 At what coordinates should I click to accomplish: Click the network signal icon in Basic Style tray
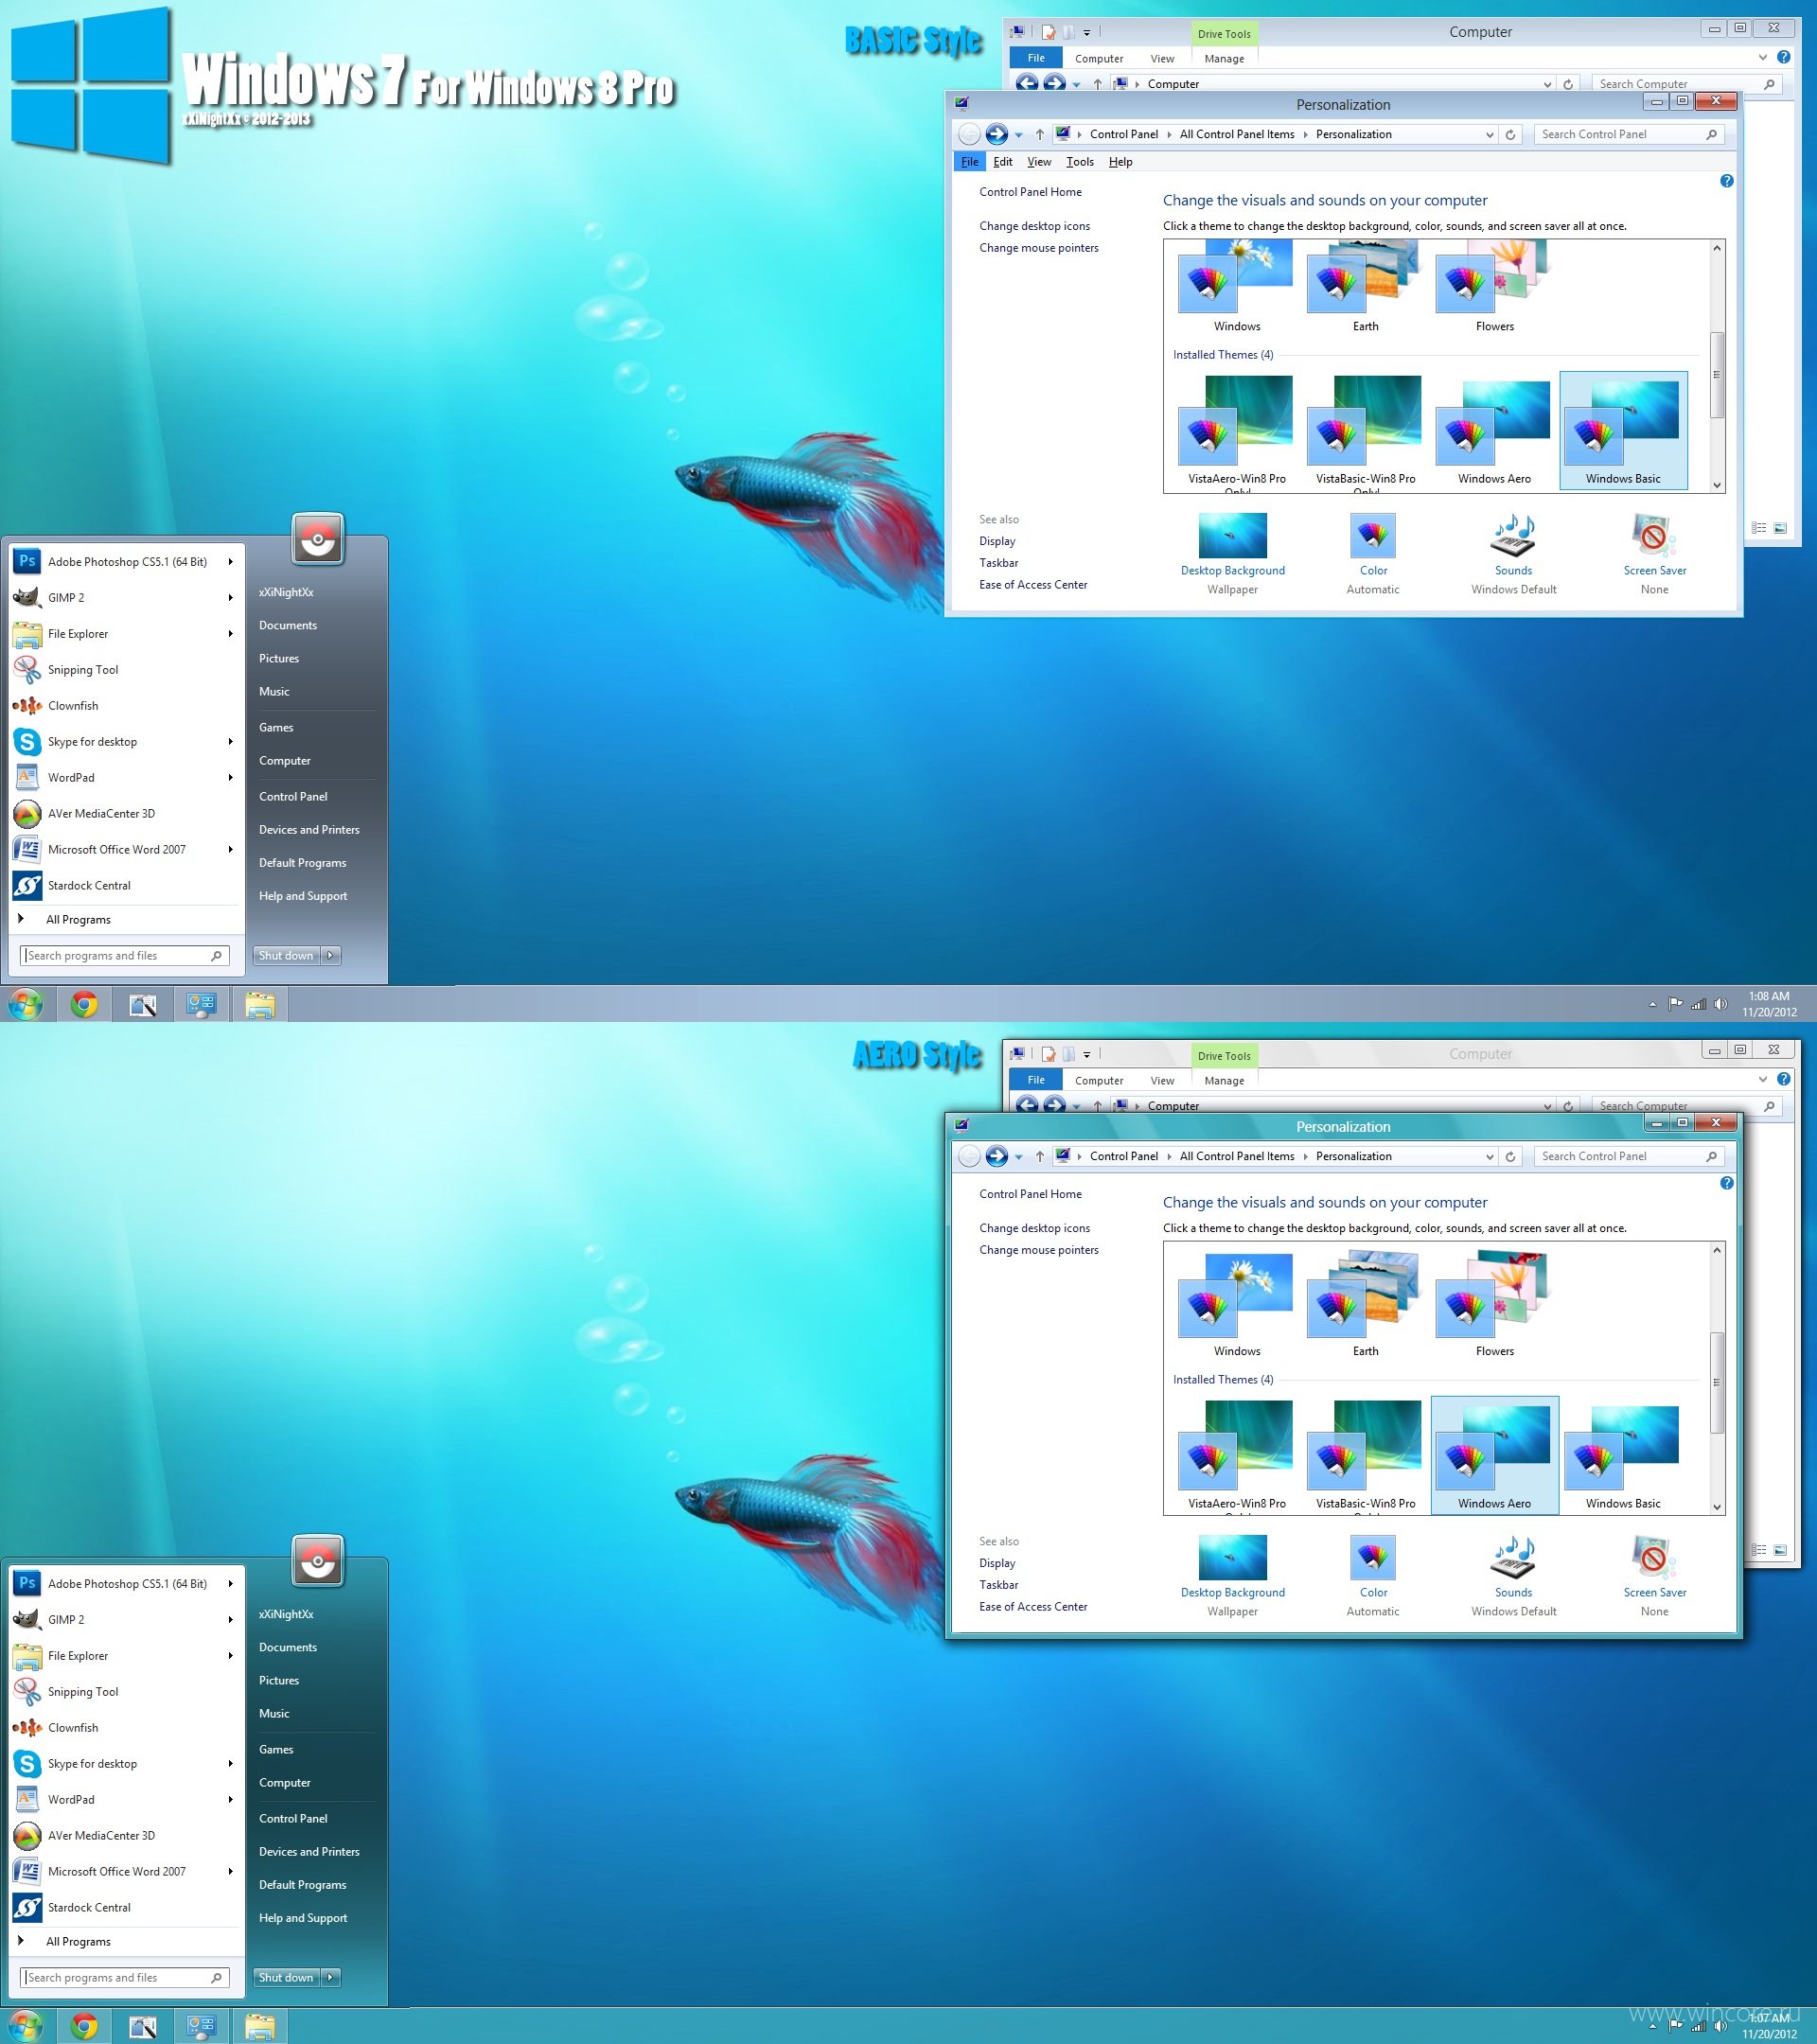1698,1004
